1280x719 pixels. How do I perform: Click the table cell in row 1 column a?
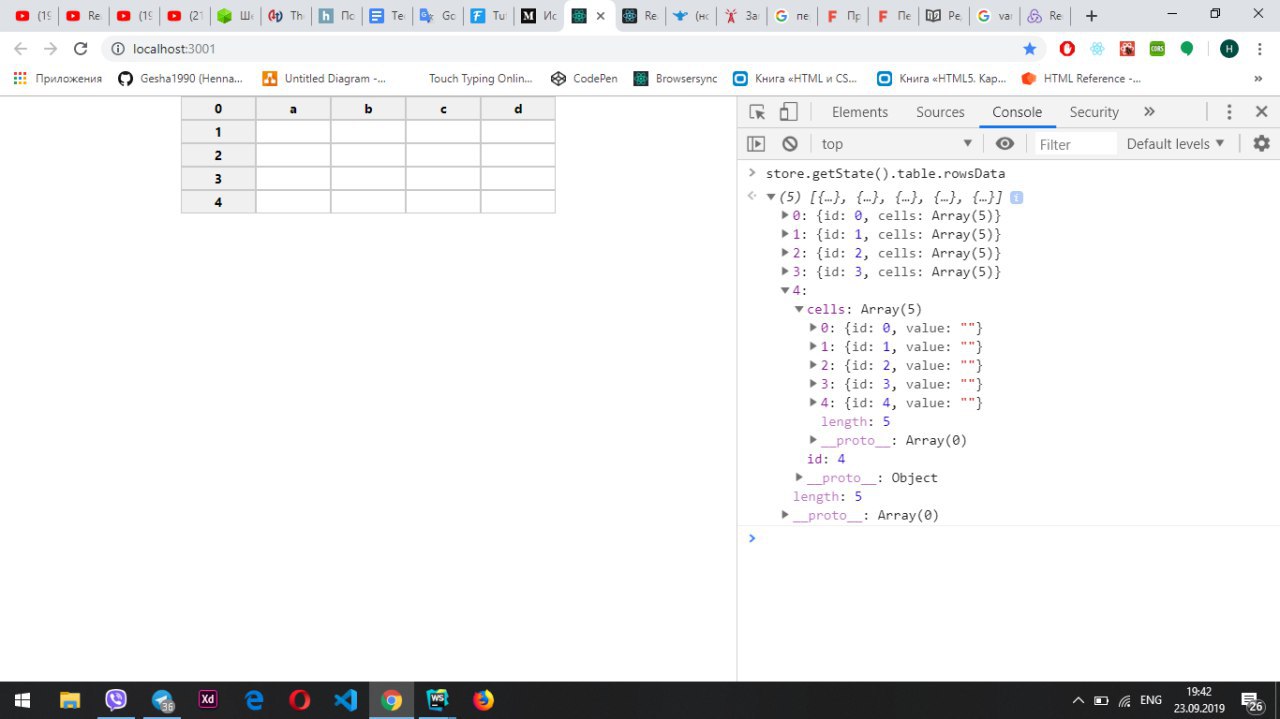pyautogui.click(x=293, y=132)
